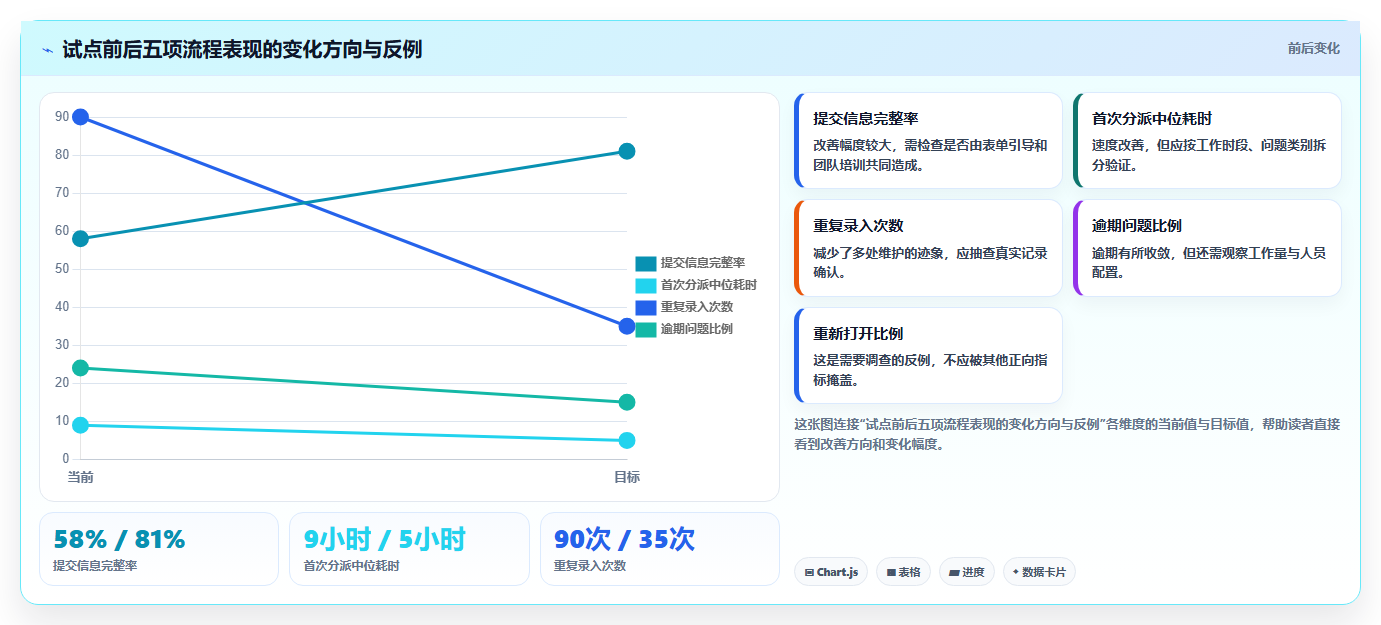Select 首次分派中位耗时 target point at 5
The width and height of the screenshot is (1381, 625).
(627, 440)
